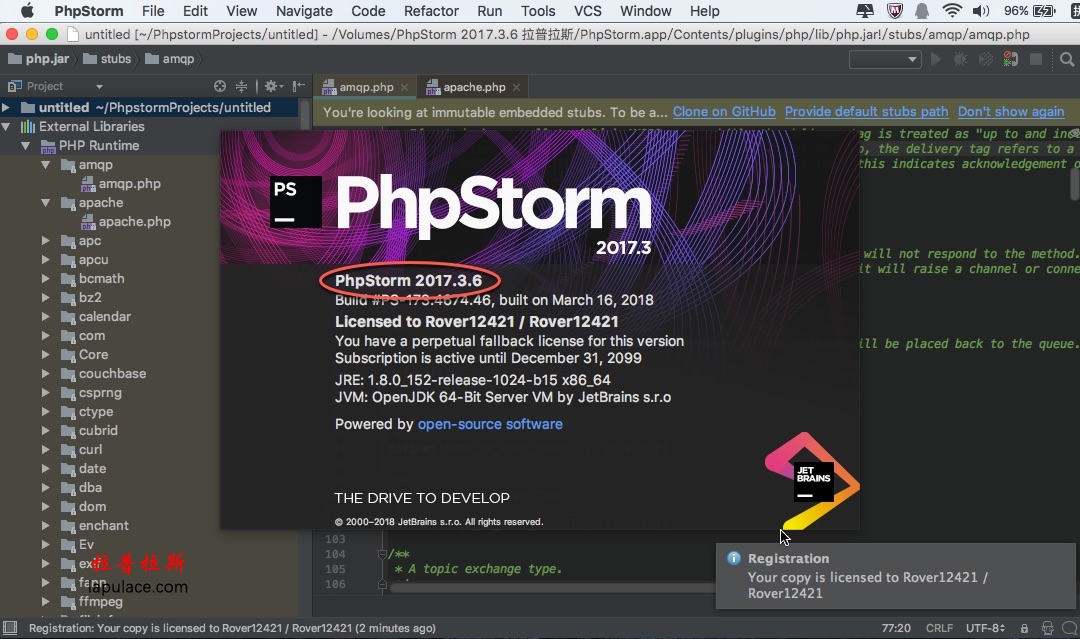Image resolution: width=1080 pixels, height=639 pixels.
Task: Collapse the amqp folder
Action: point(45,165)
